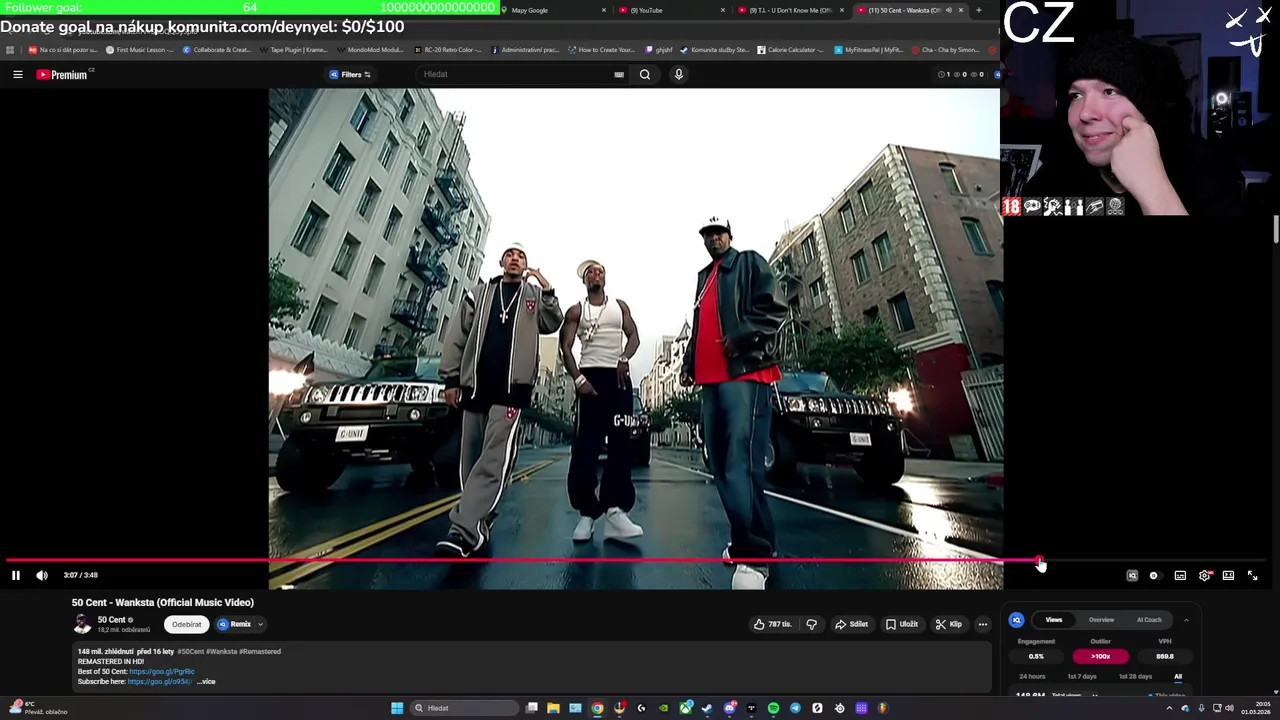The height and width of the screenshot is (720, 1280).
Task: Subscribe with the Odebírat button
Action: tap(186, 624)
